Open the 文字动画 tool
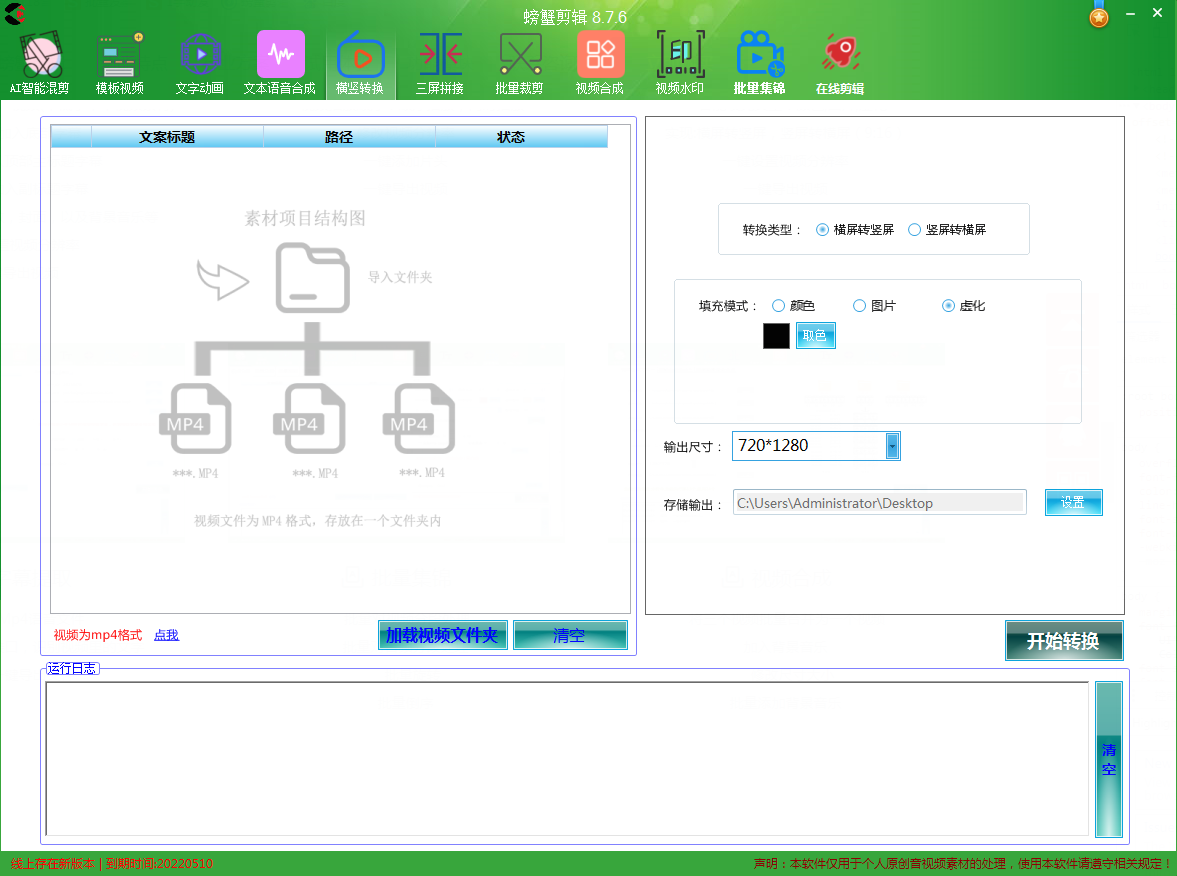Screen dimensions: 1177x876 click(200, 55)
